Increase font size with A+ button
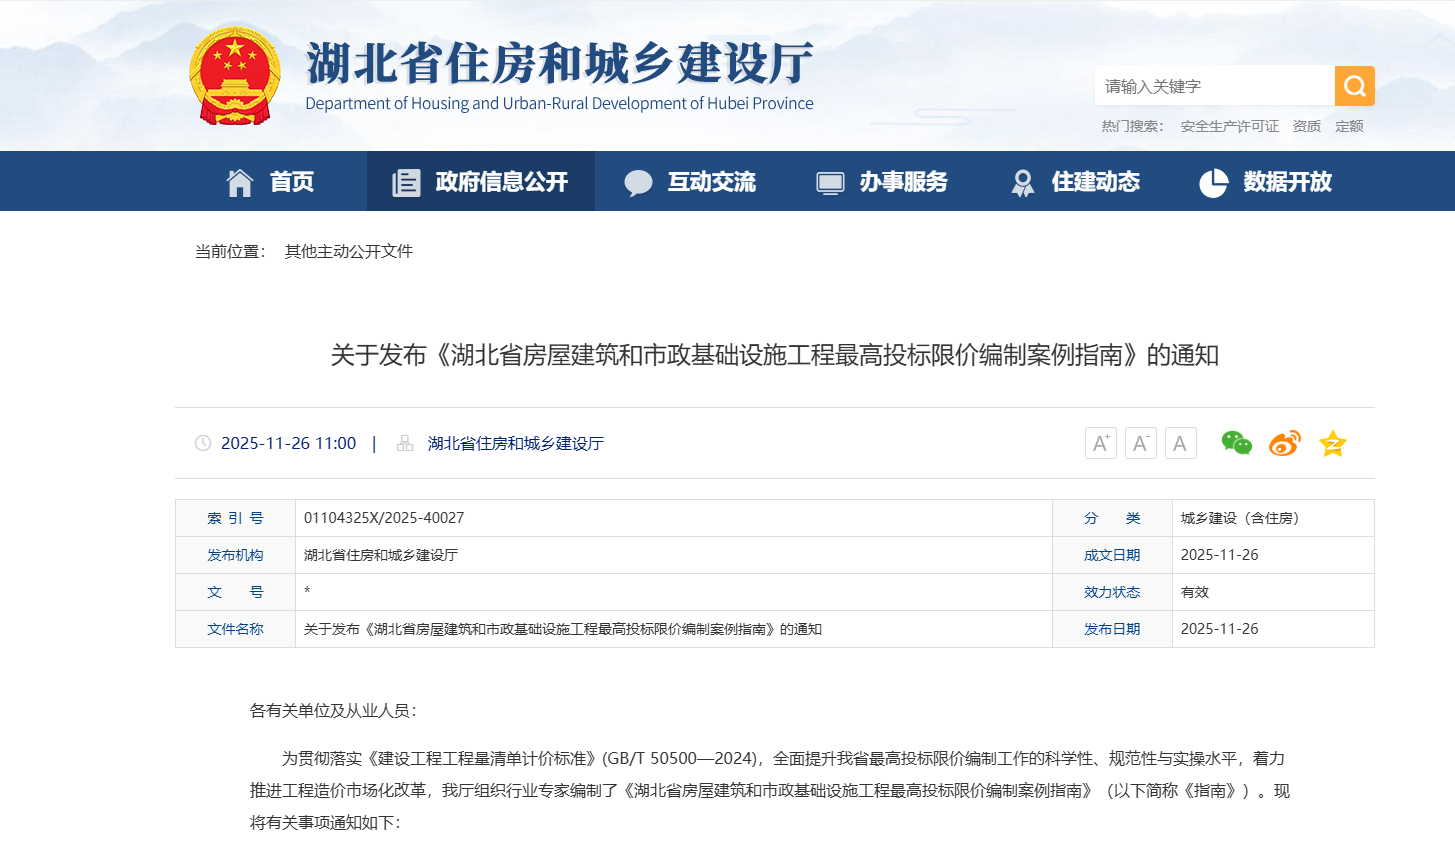Image resolution: width=1455 pixels, height=848 pixels. pos(1100,443)
